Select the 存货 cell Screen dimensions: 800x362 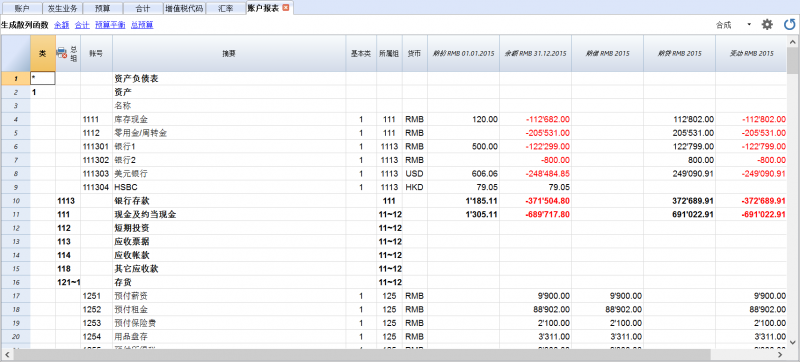229,282
